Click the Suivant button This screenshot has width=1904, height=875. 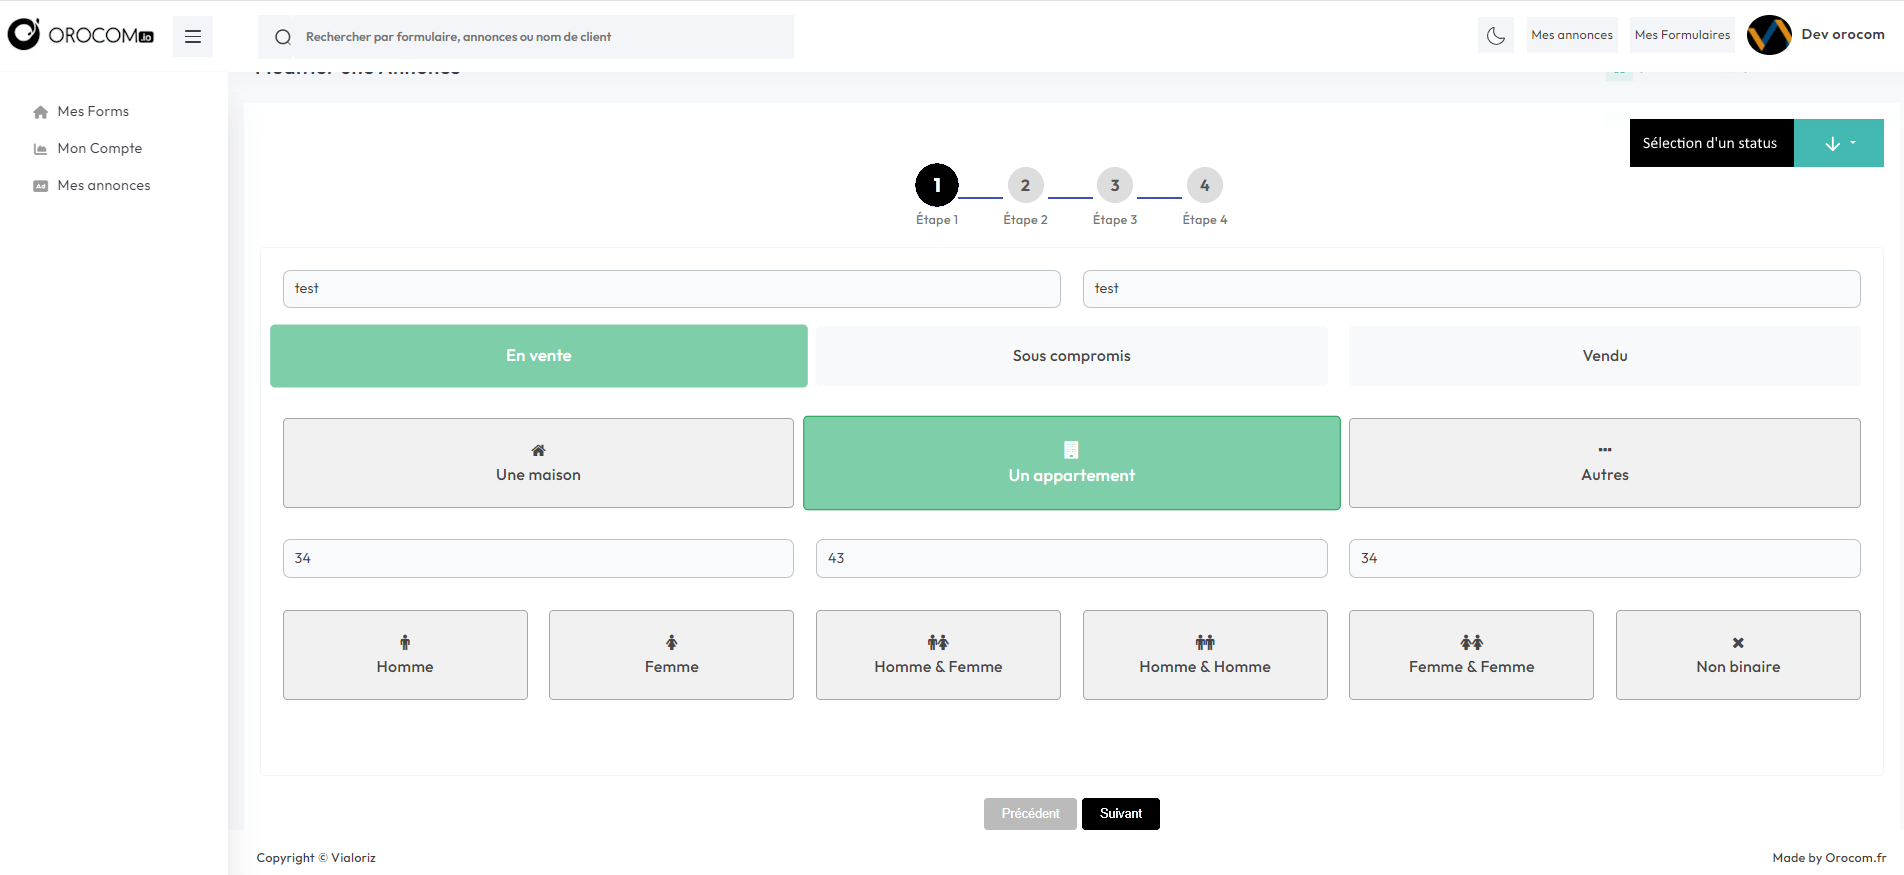[1120, 814]
